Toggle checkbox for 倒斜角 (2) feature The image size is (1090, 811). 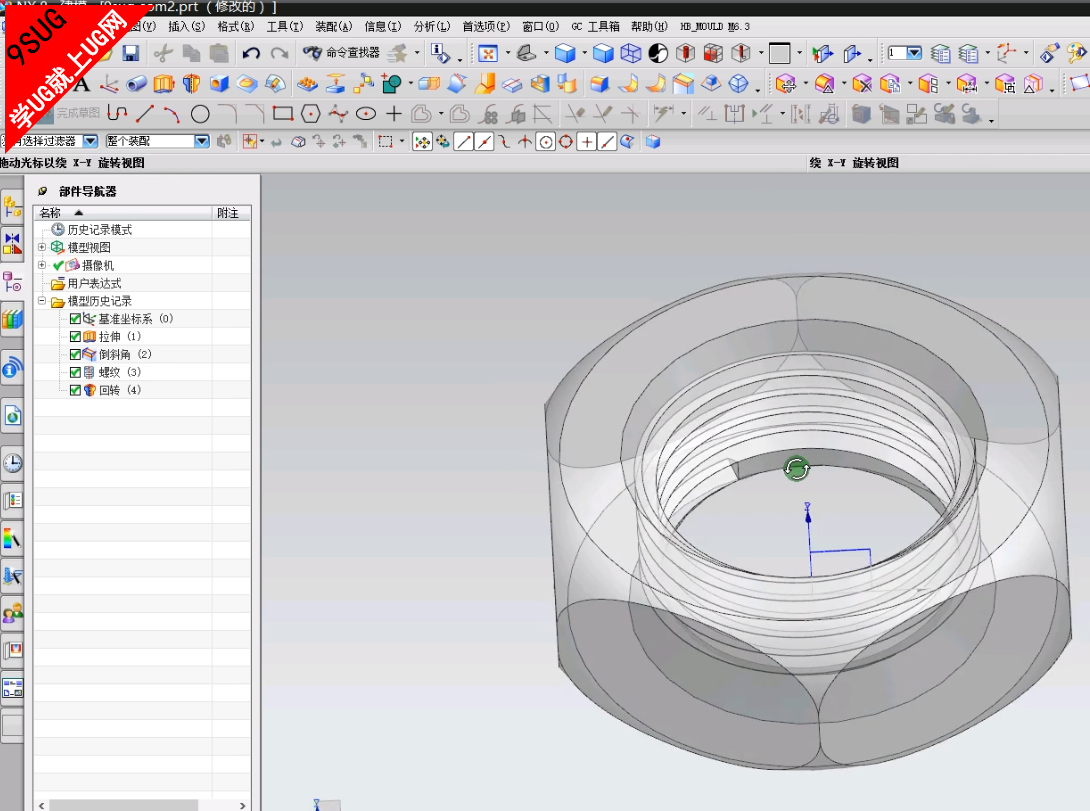pyautogui.click(x=75, y=354)
